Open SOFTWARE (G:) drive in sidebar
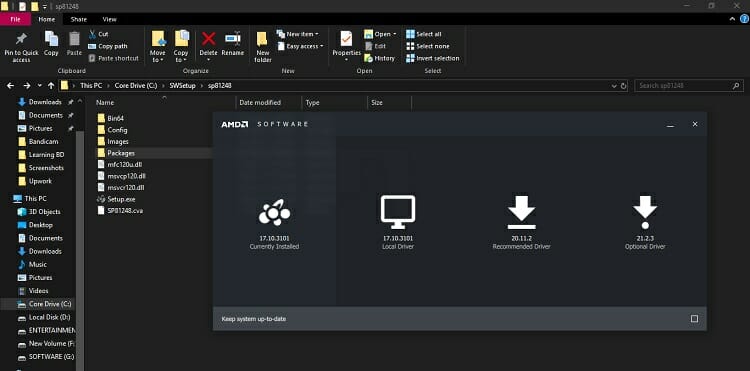This screenshot has height=371, width=750. [x=51, y=357]
